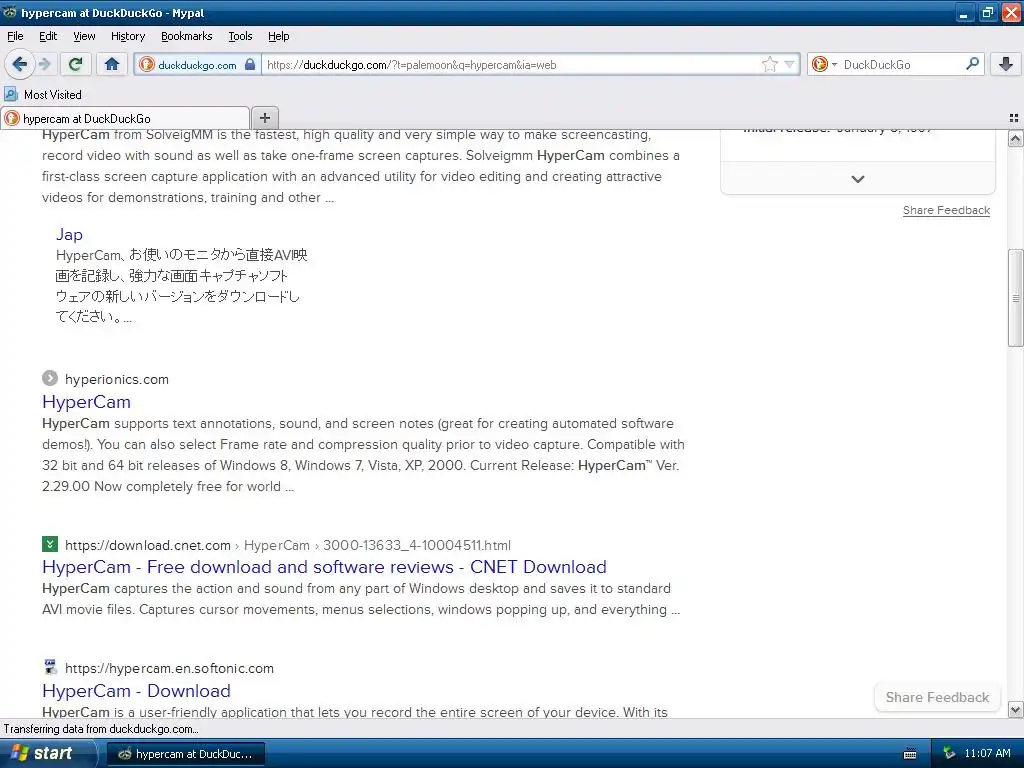Screen dimensions: 1024x768
Task: Bookmark this page with the star
Action: pos(770,64)
